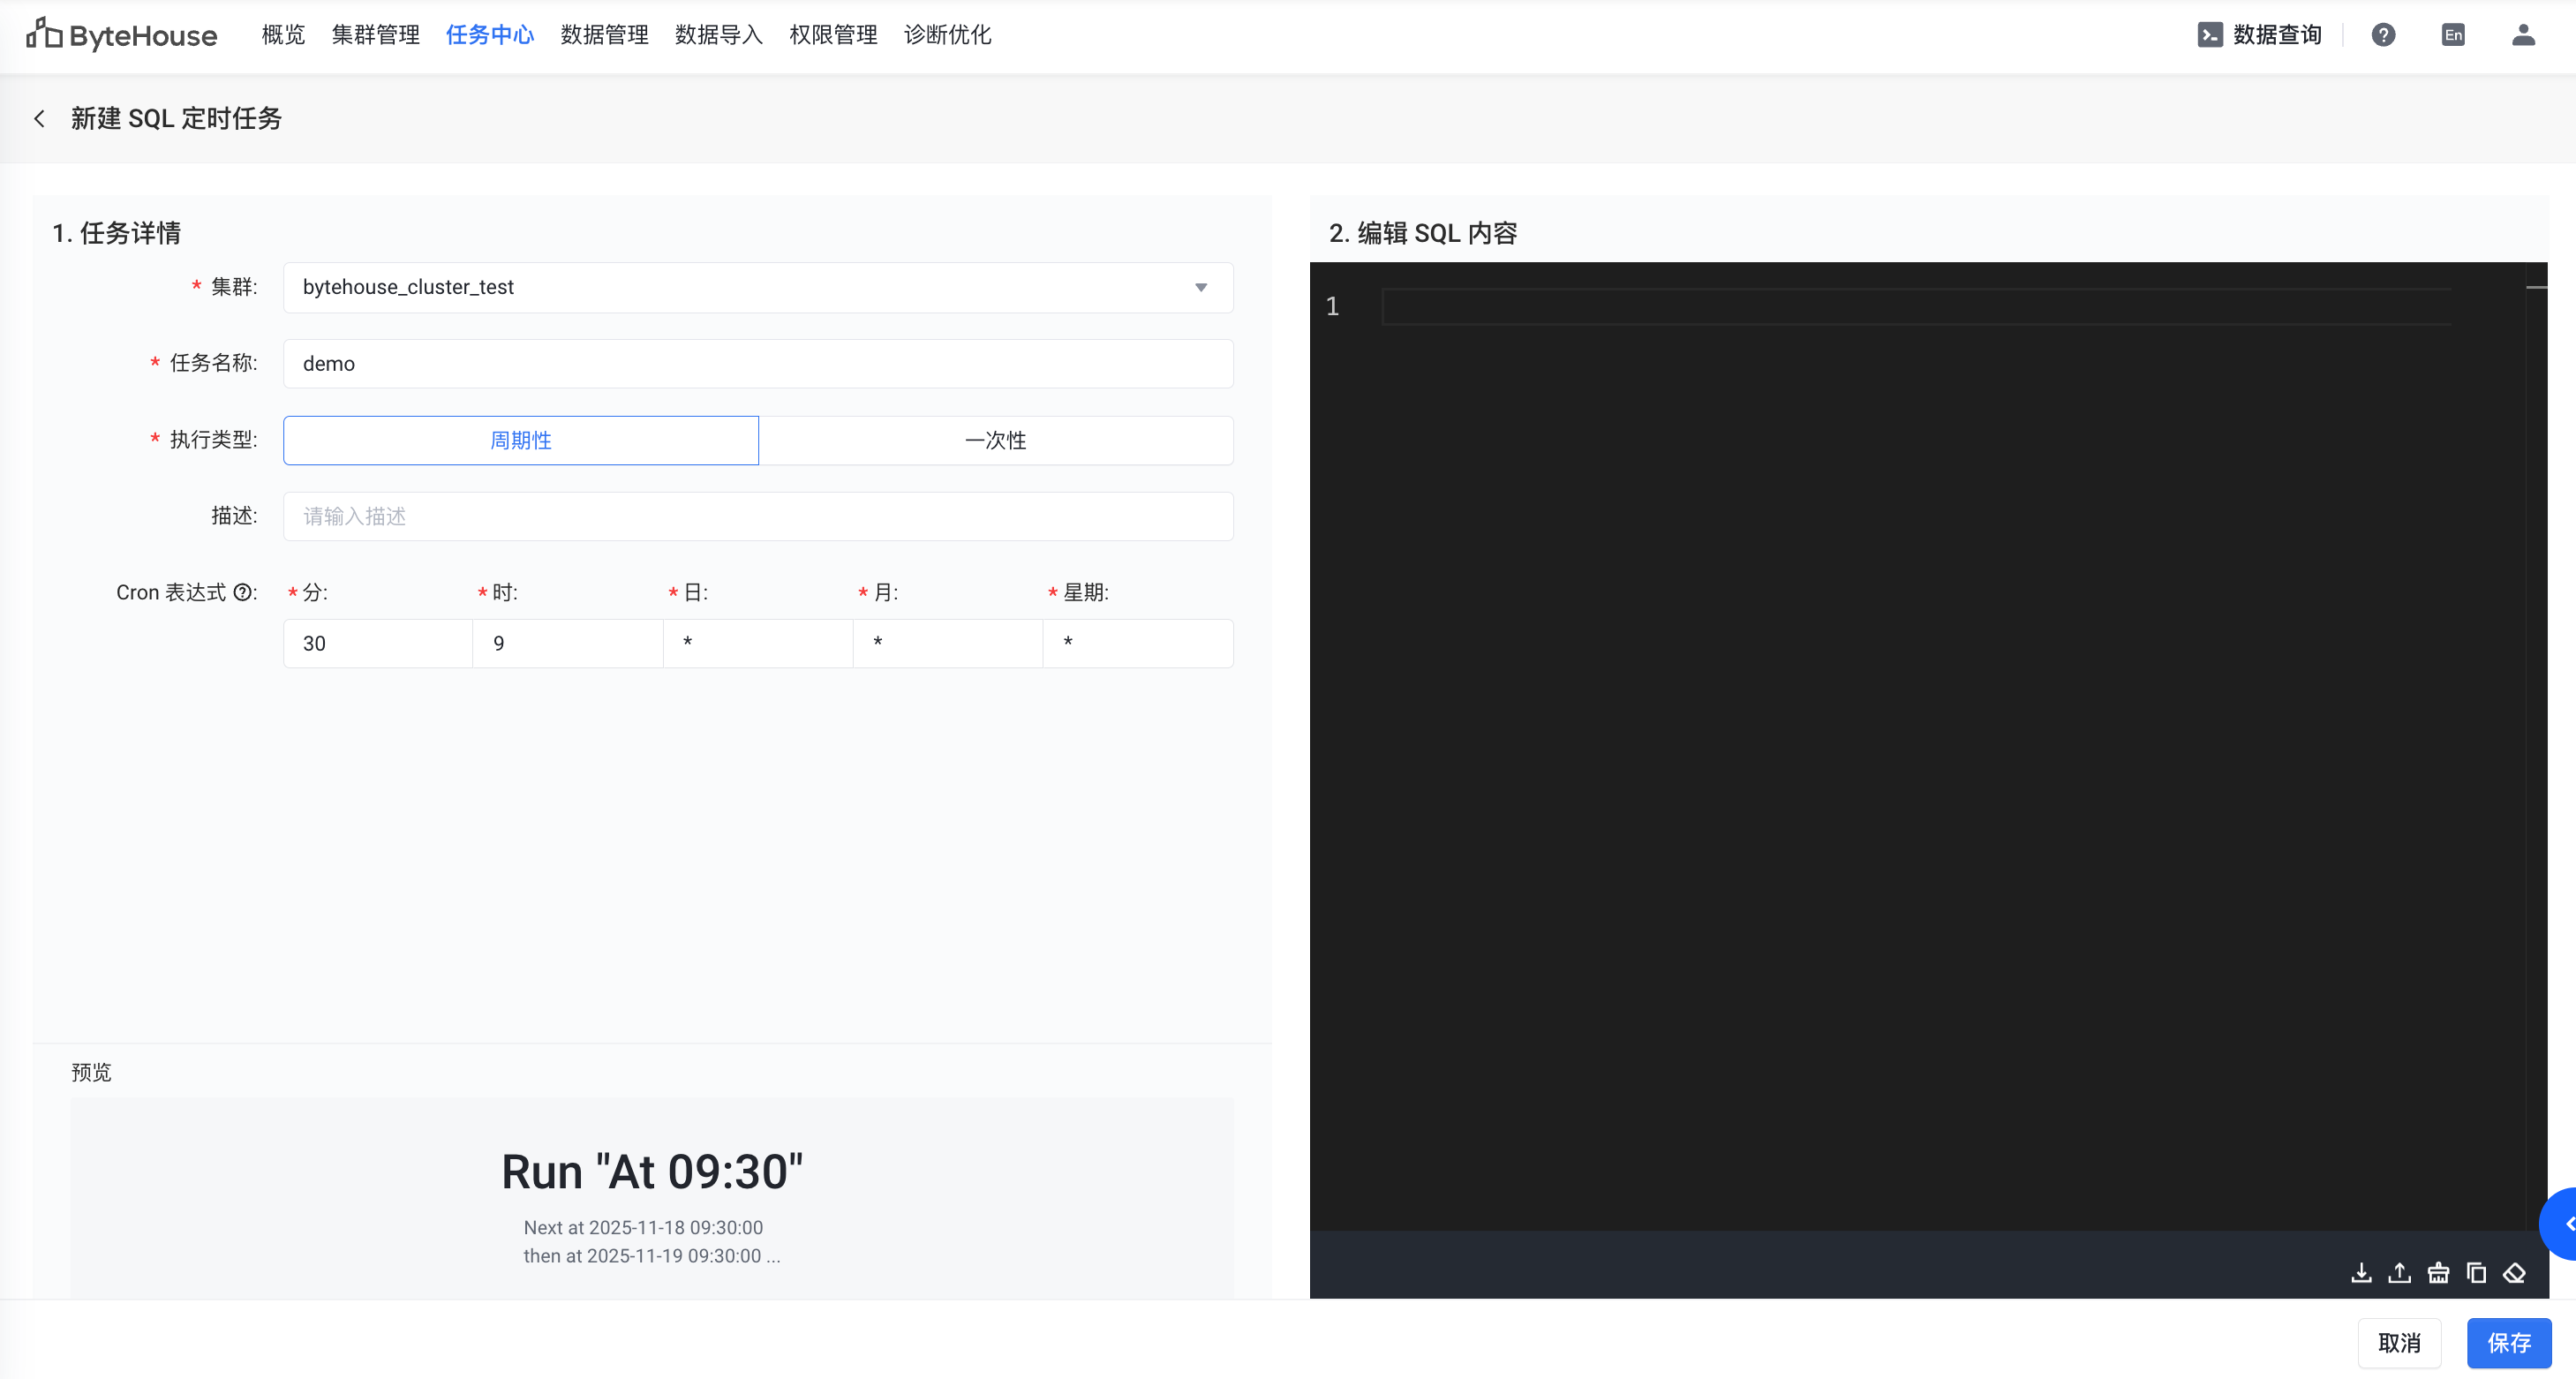
Task: Open the user profile icon
Action: 2523,35
